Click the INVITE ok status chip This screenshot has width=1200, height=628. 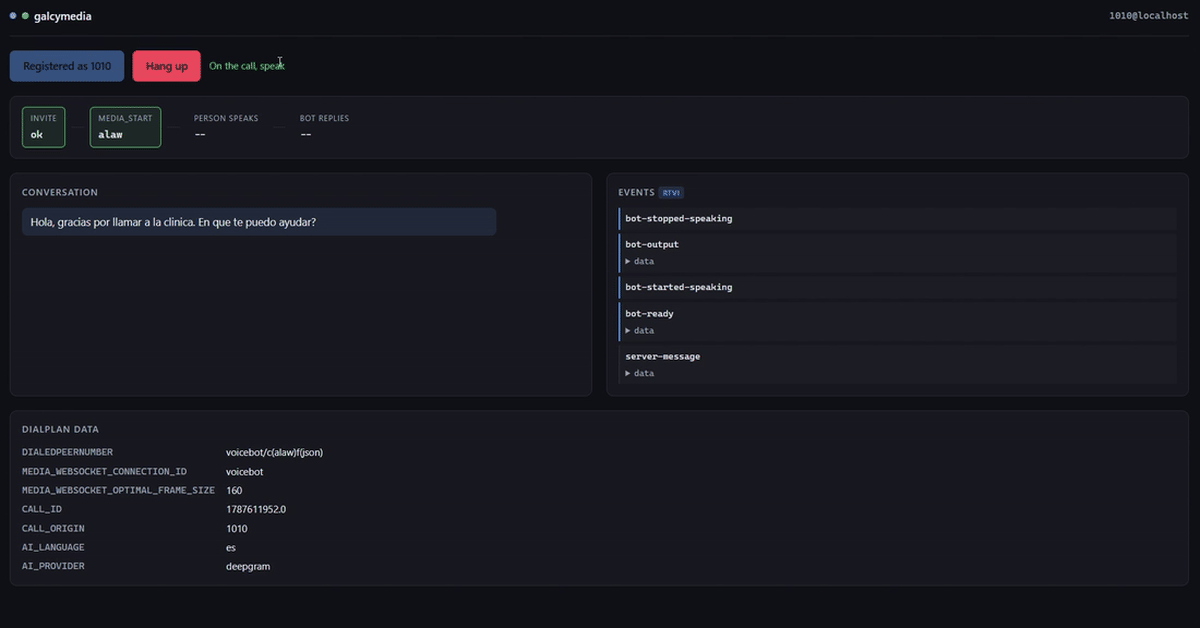[44, 127]
